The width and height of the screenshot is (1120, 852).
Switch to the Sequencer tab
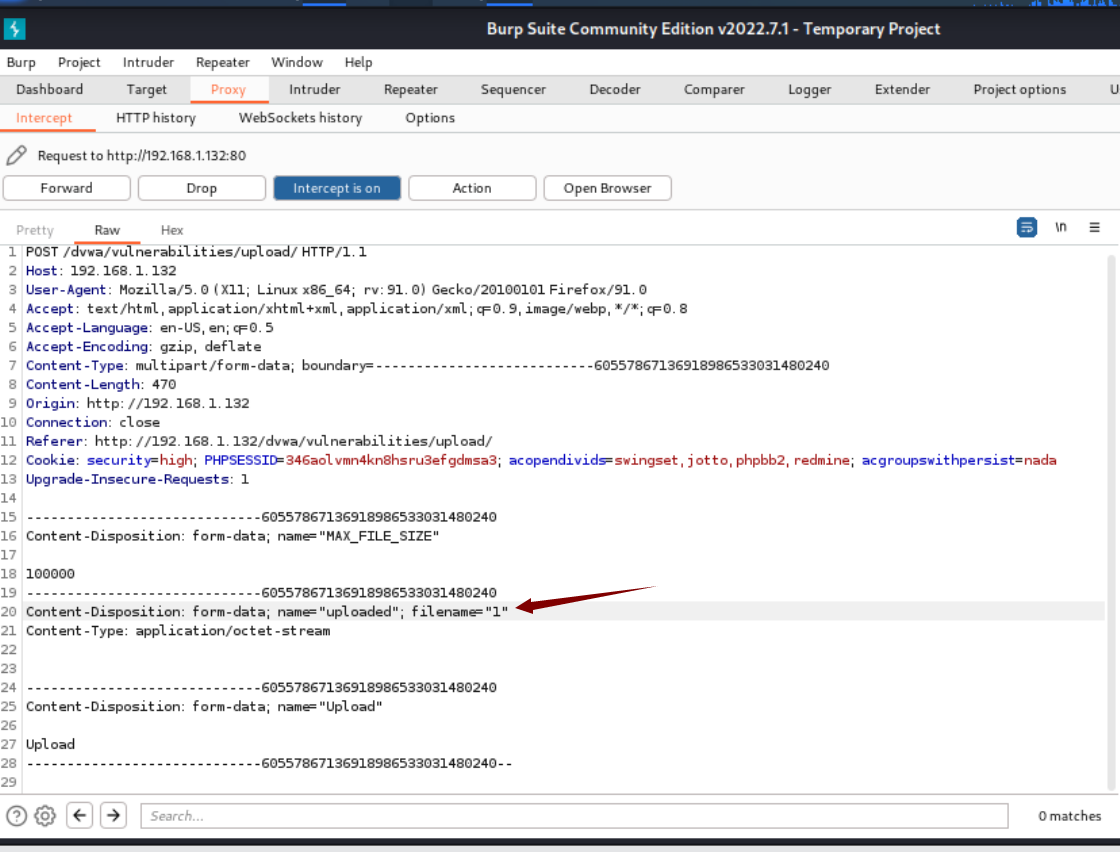[x=513, y=89]
